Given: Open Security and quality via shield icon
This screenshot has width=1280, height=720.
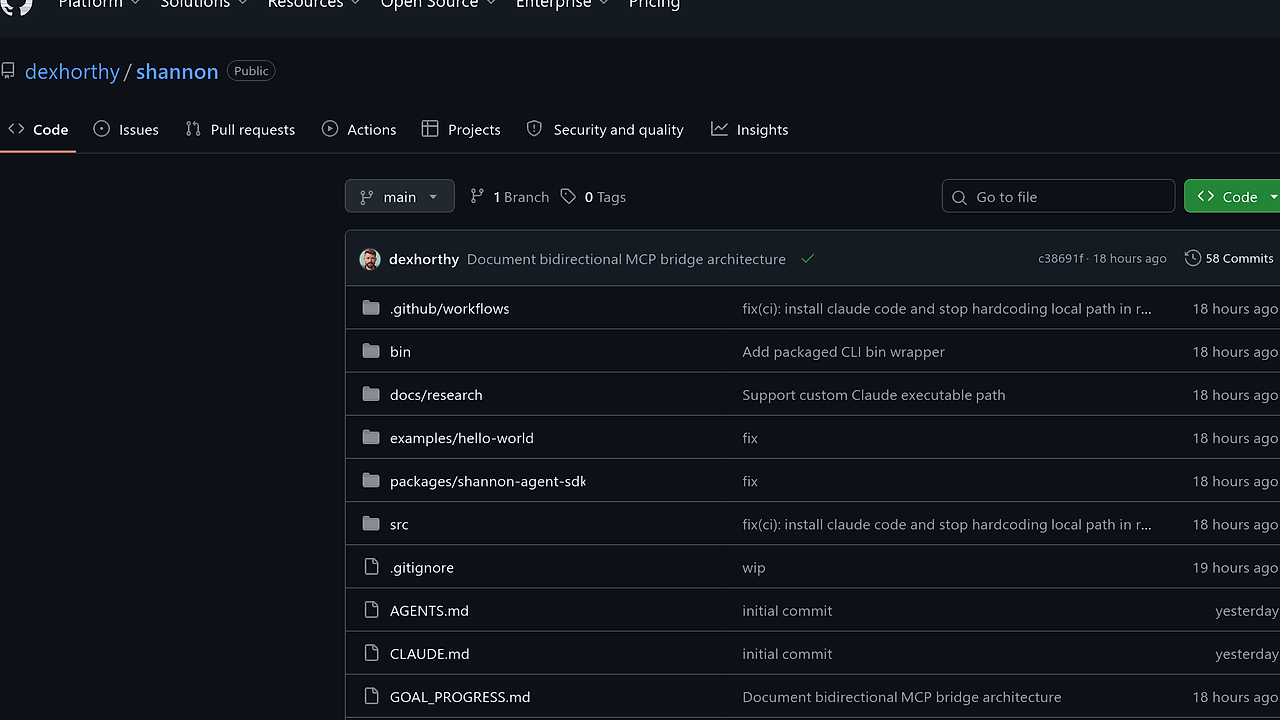Looking at the screenshot, I should [x=534, y=129].
